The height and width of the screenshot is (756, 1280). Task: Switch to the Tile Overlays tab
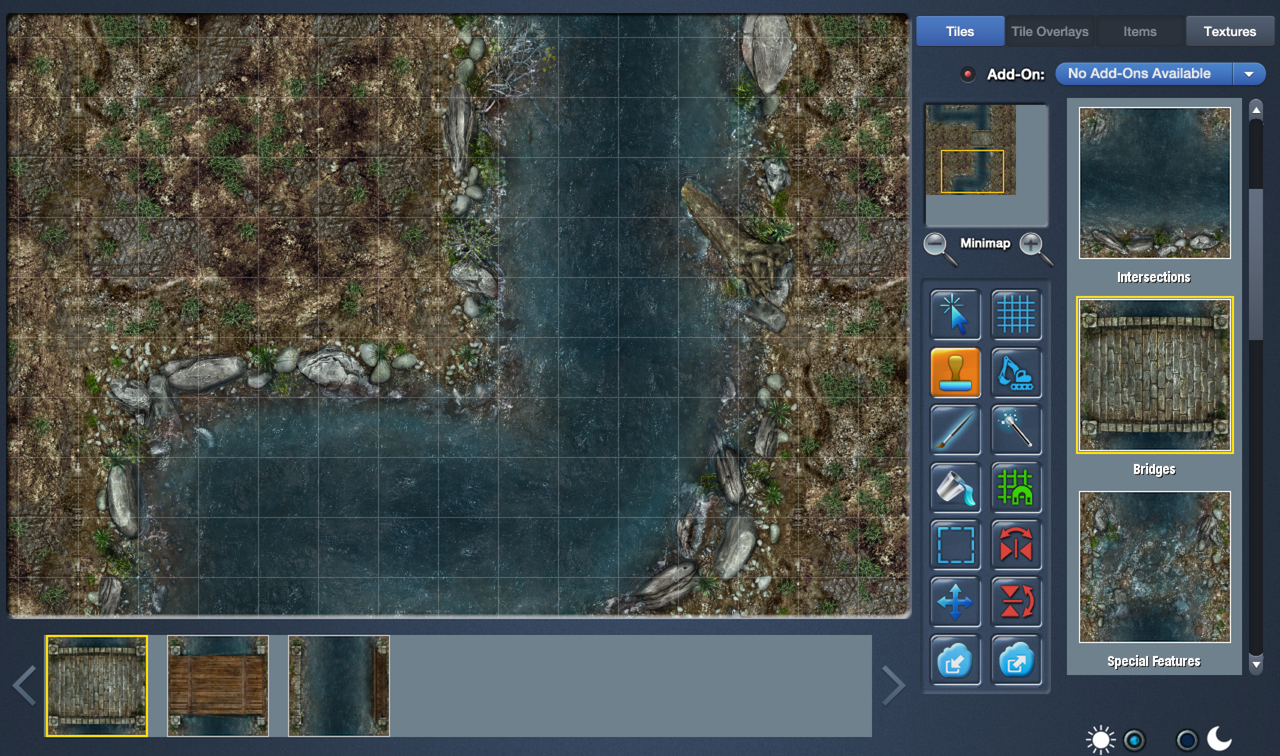click(1050, 31)
